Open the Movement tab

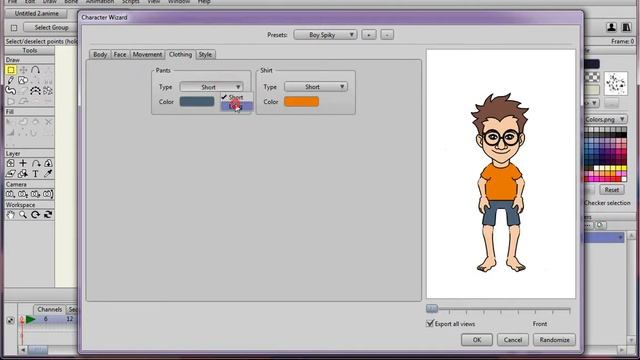tap(147, 54)
